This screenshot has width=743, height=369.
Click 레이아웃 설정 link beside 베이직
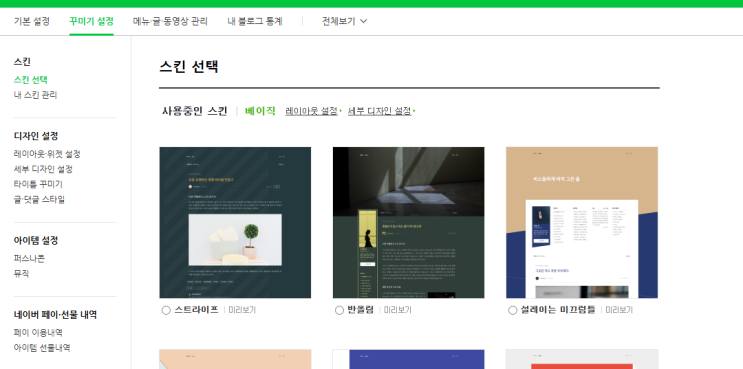tap(312, 111)
